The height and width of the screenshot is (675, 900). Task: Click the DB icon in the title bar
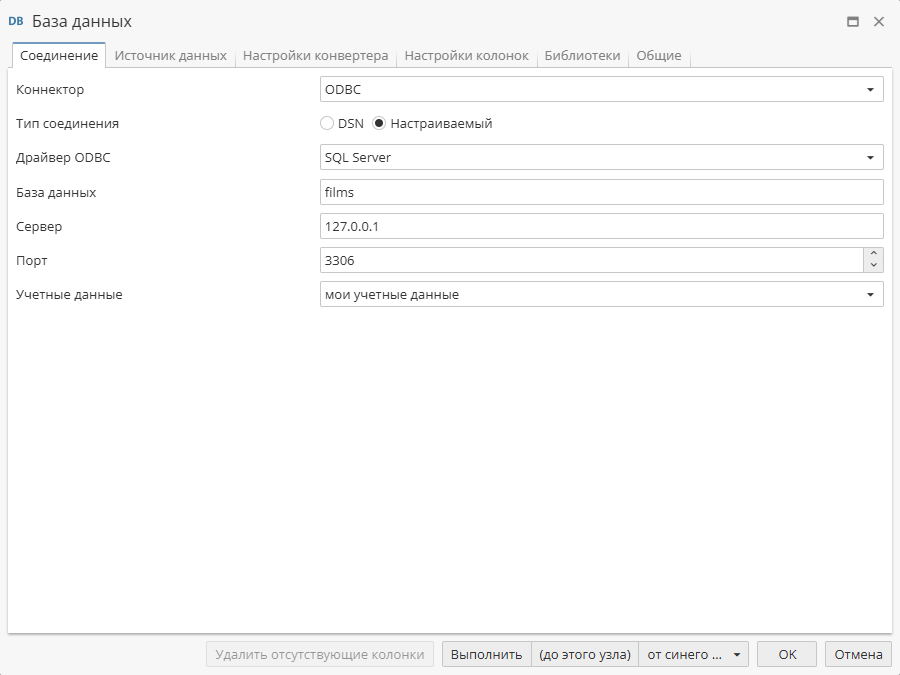(x=17, y=20)
